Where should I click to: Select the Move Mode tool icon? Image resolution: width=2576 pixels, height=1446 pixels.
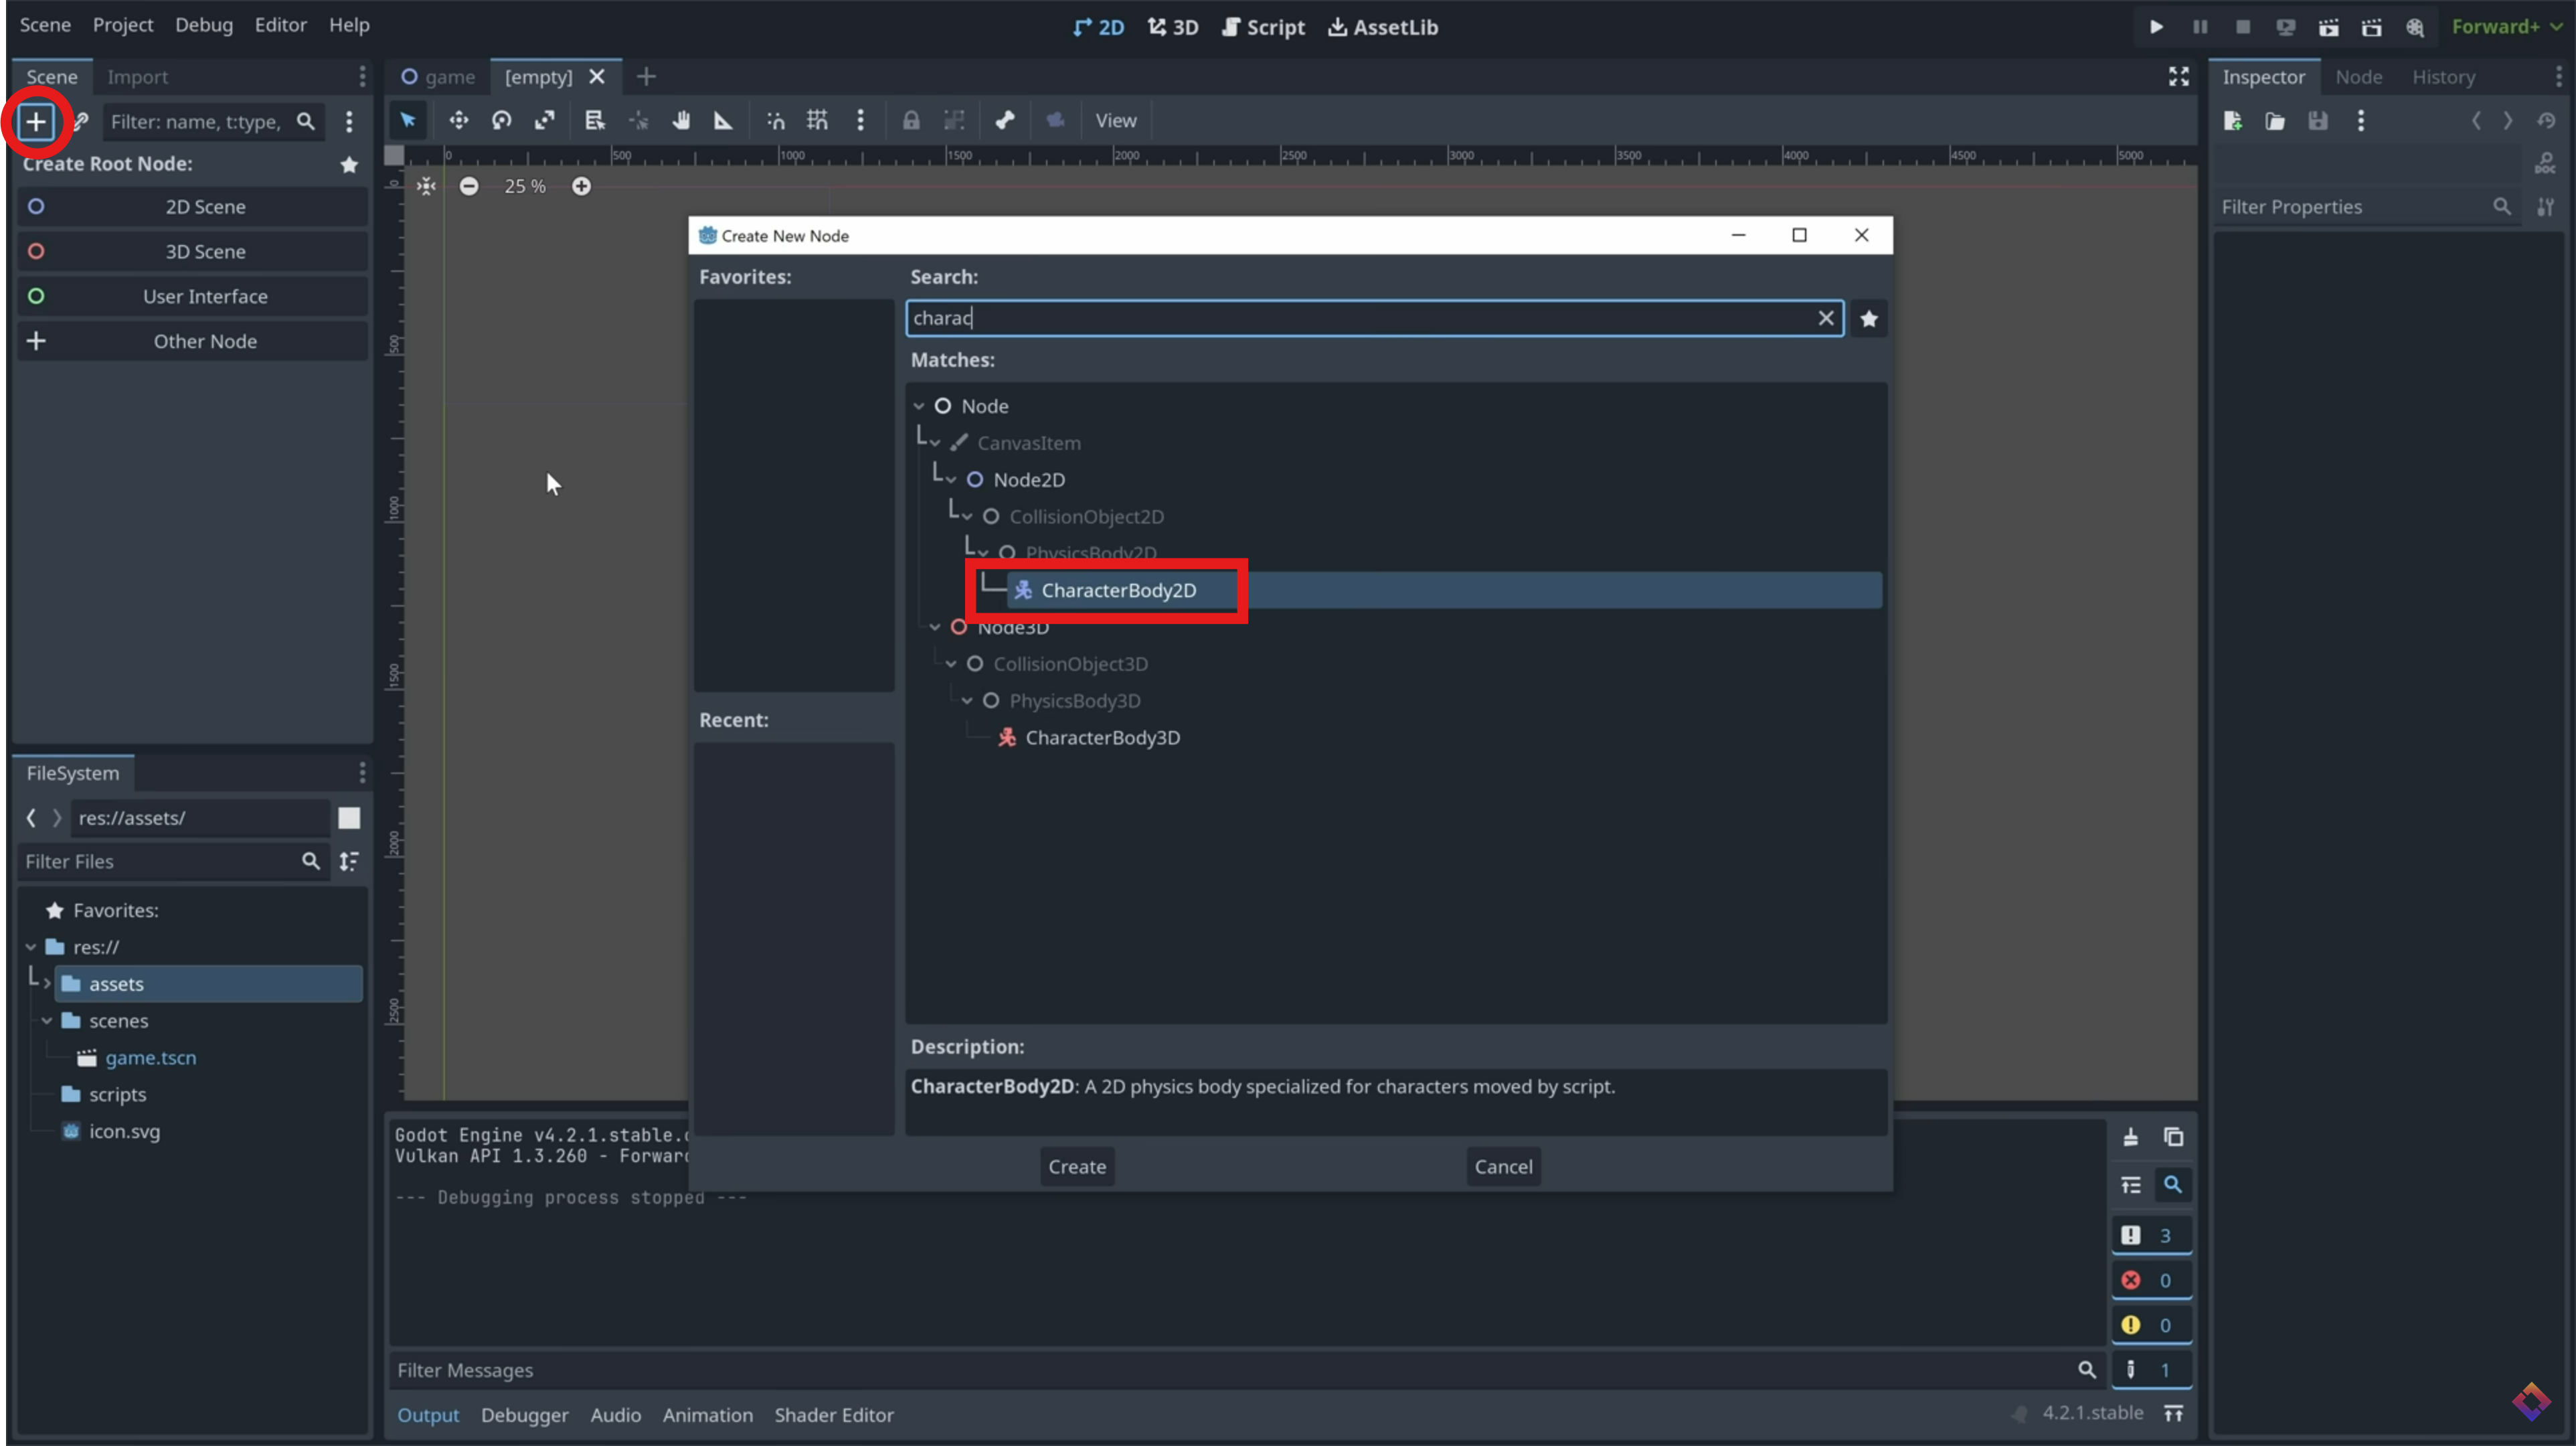[x=458, y=121]
